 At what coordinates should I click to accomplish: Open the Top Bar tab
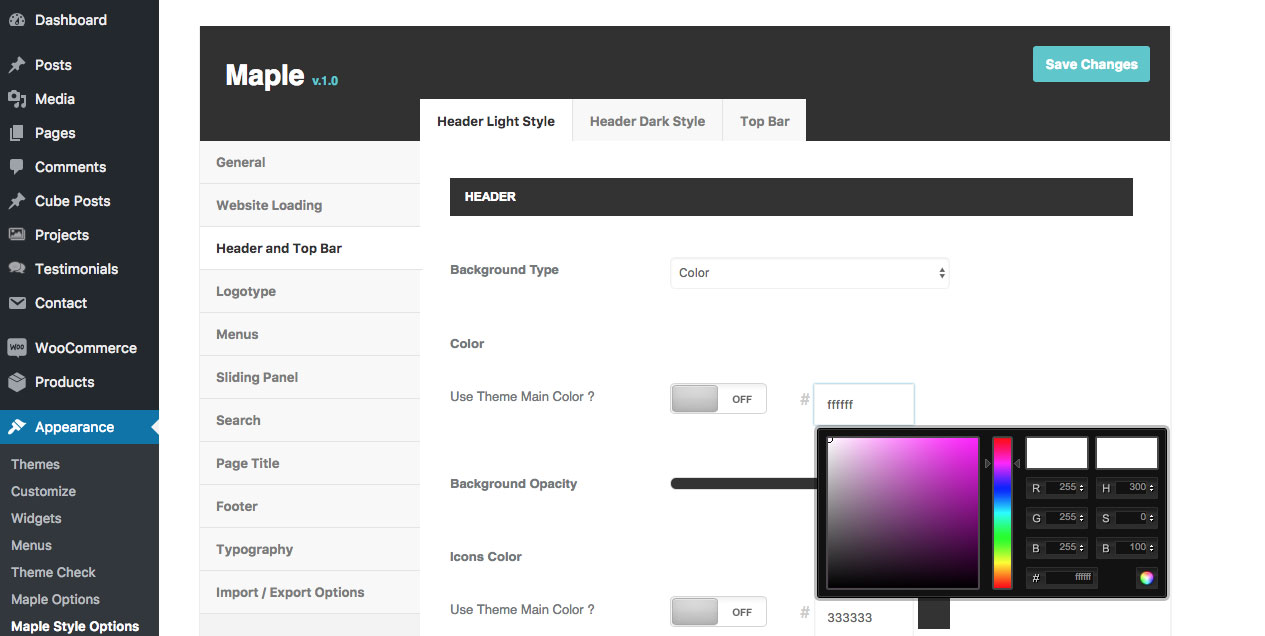(764, 121)
